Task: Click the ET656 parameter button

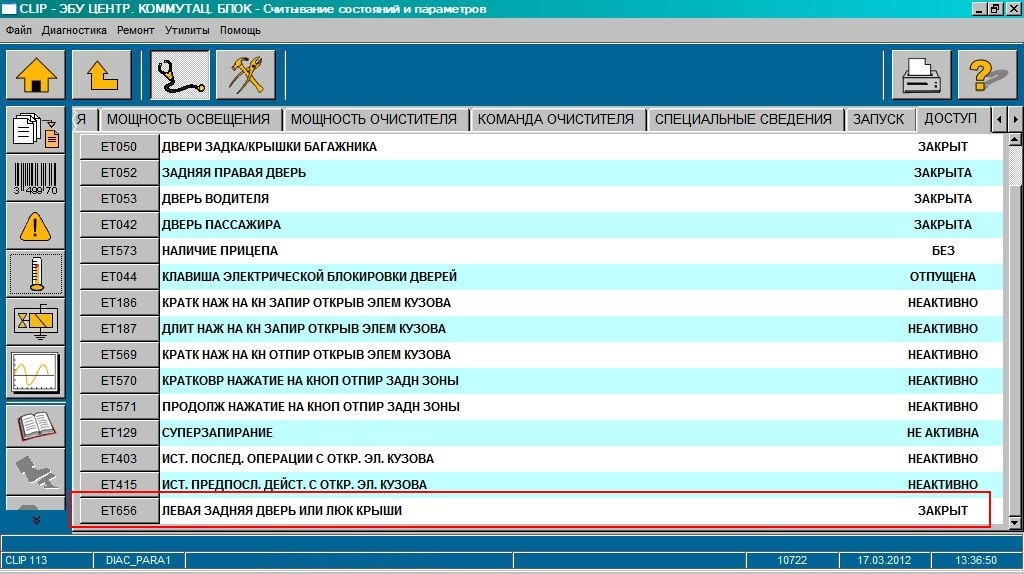Action: tap(119, 511)
